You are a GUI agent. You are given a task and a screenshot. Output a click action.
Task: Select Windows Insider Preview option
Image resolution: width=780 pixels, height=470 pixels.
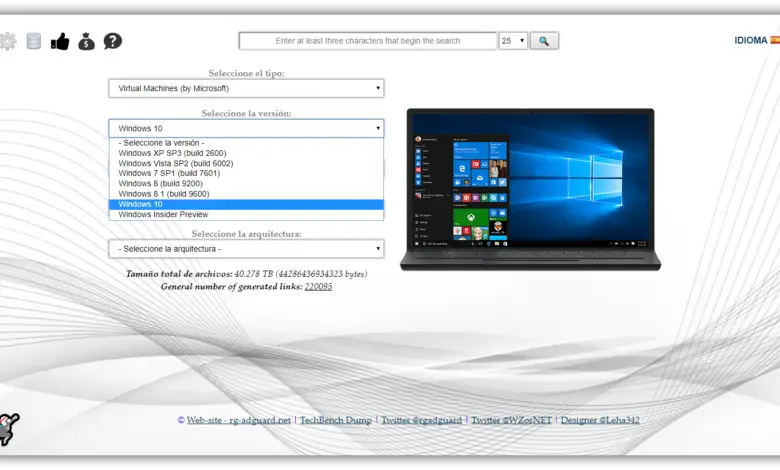(246, 214)
